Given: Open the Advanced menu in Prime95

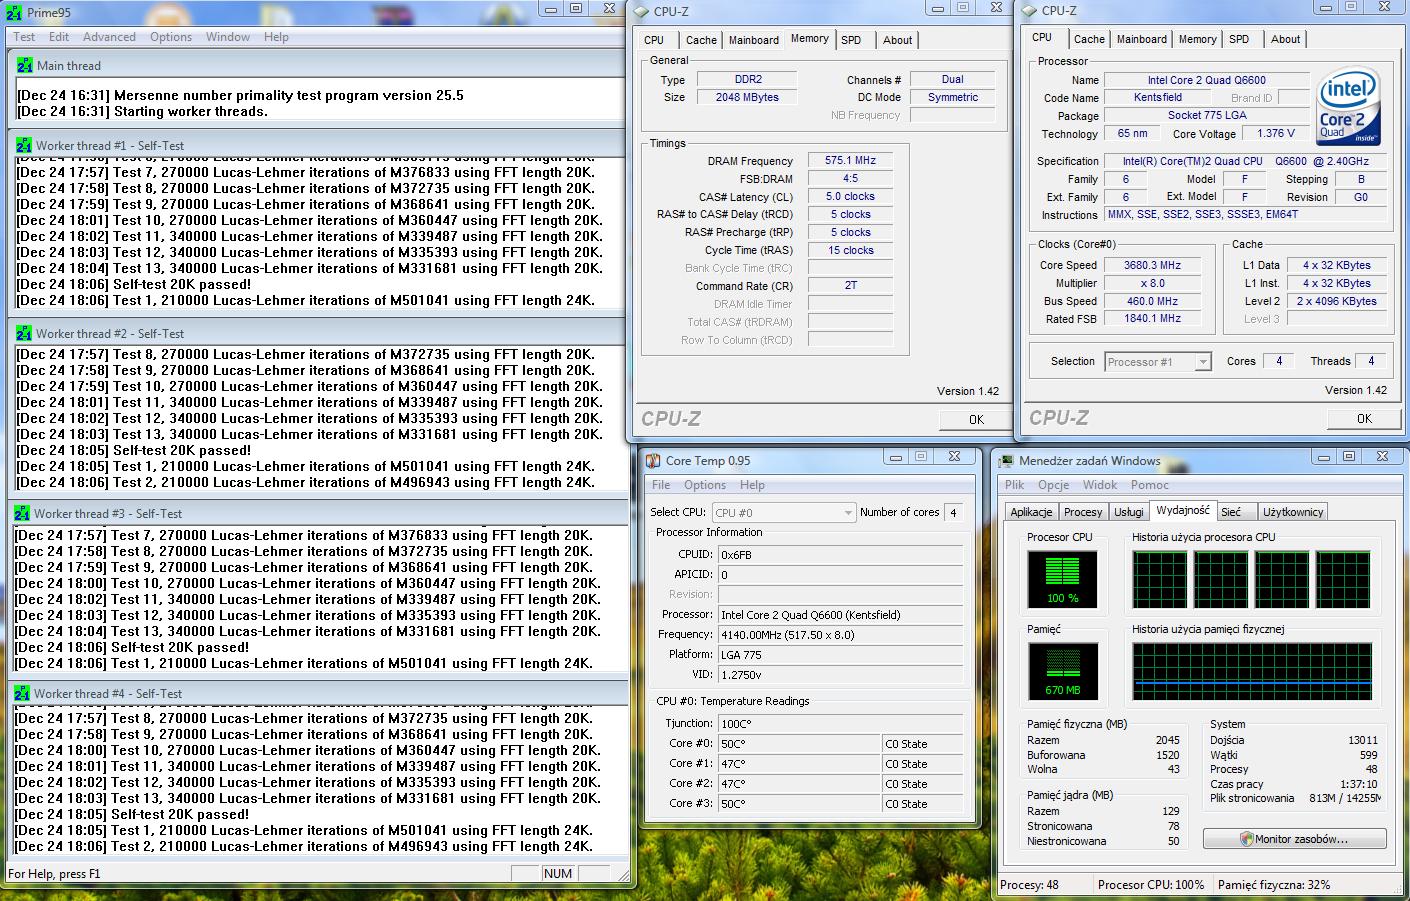Looking at the screenshot, I should pos(109,37).
